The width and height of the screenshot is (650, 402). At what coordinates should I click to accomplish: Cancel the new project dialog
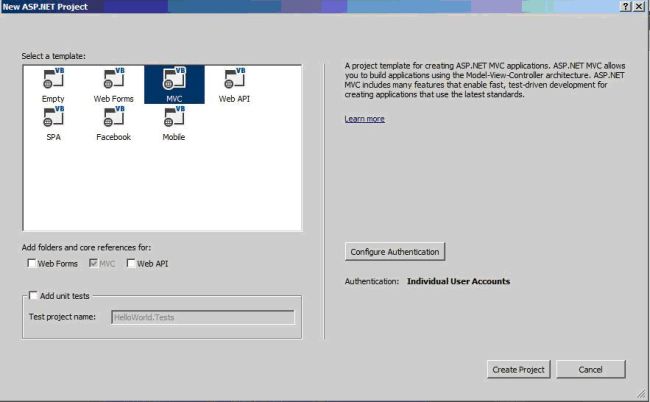[x=590, y=369]
